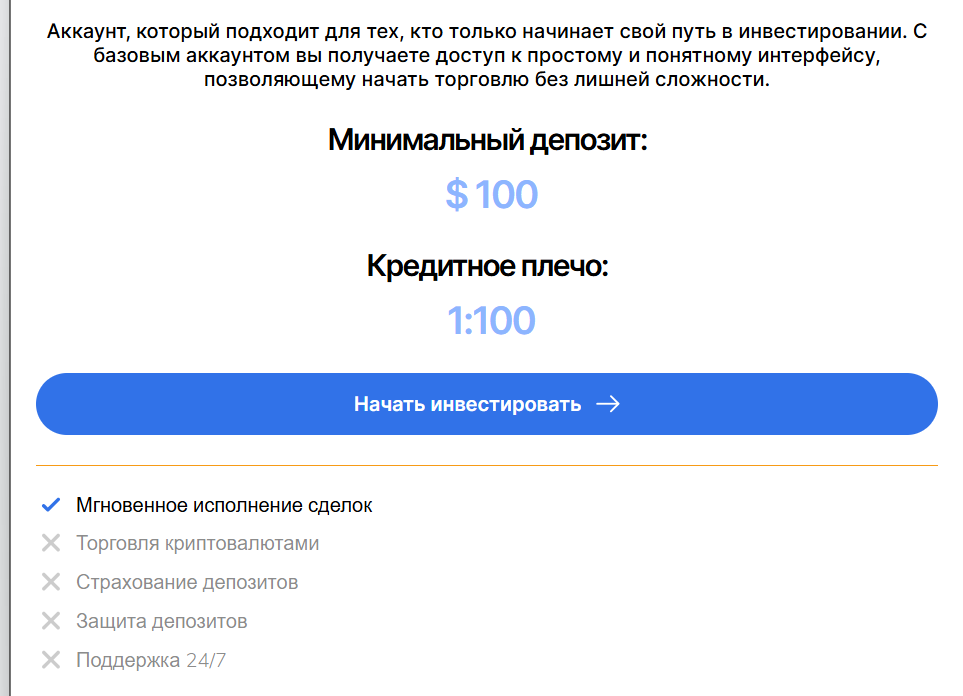963x696 pixels.
Task: Click the blue checkmark beside Мгновенное исполнение сделок
Action: [x=50, y=505]
